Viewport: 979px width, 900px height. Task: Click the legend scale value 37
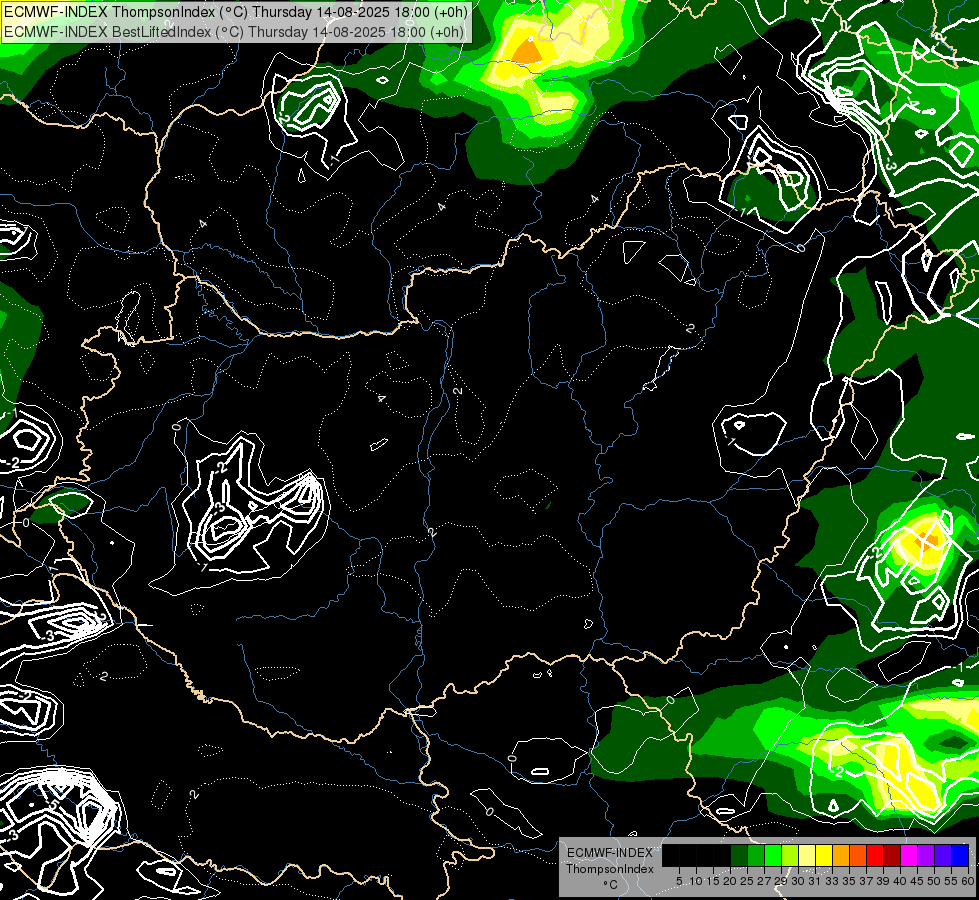867,881
